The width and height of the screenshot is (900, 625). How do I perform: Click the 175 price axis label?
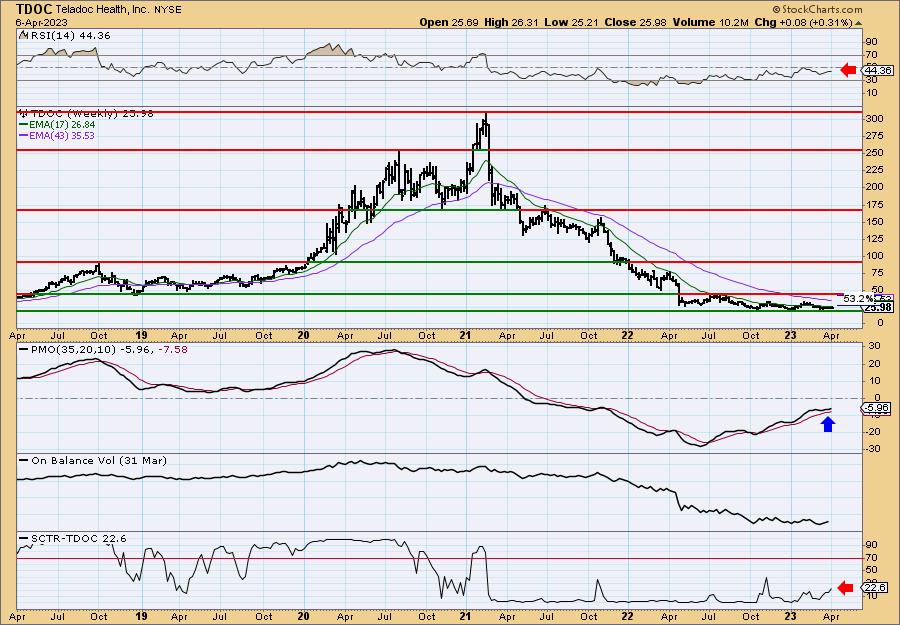(x=875, y=204)
